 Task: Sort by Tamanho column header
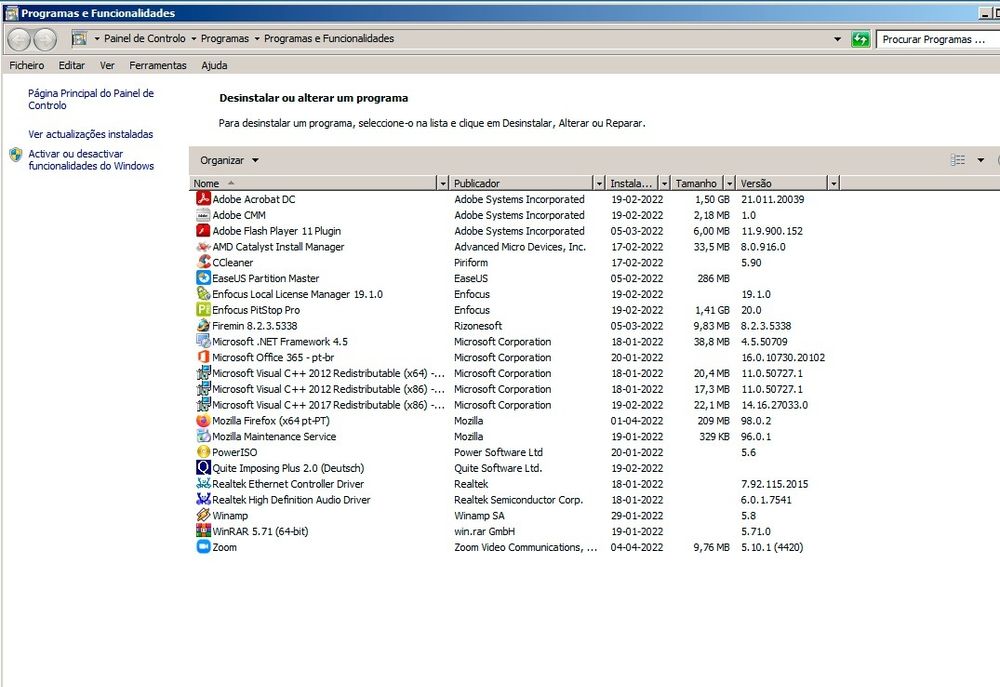tap(698, 184)
